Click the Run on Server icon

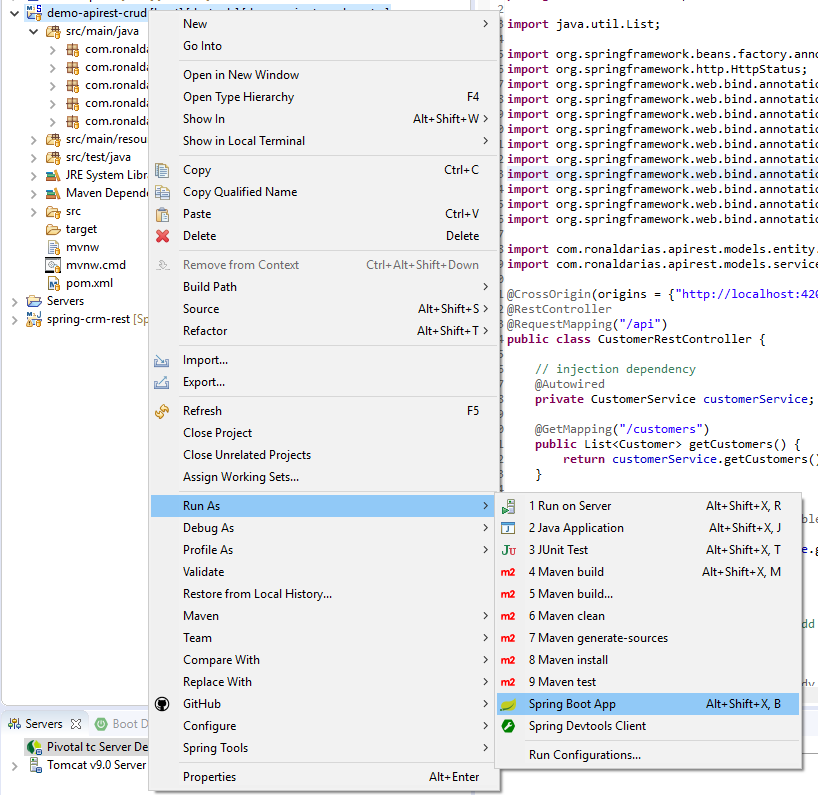(508, 506)
